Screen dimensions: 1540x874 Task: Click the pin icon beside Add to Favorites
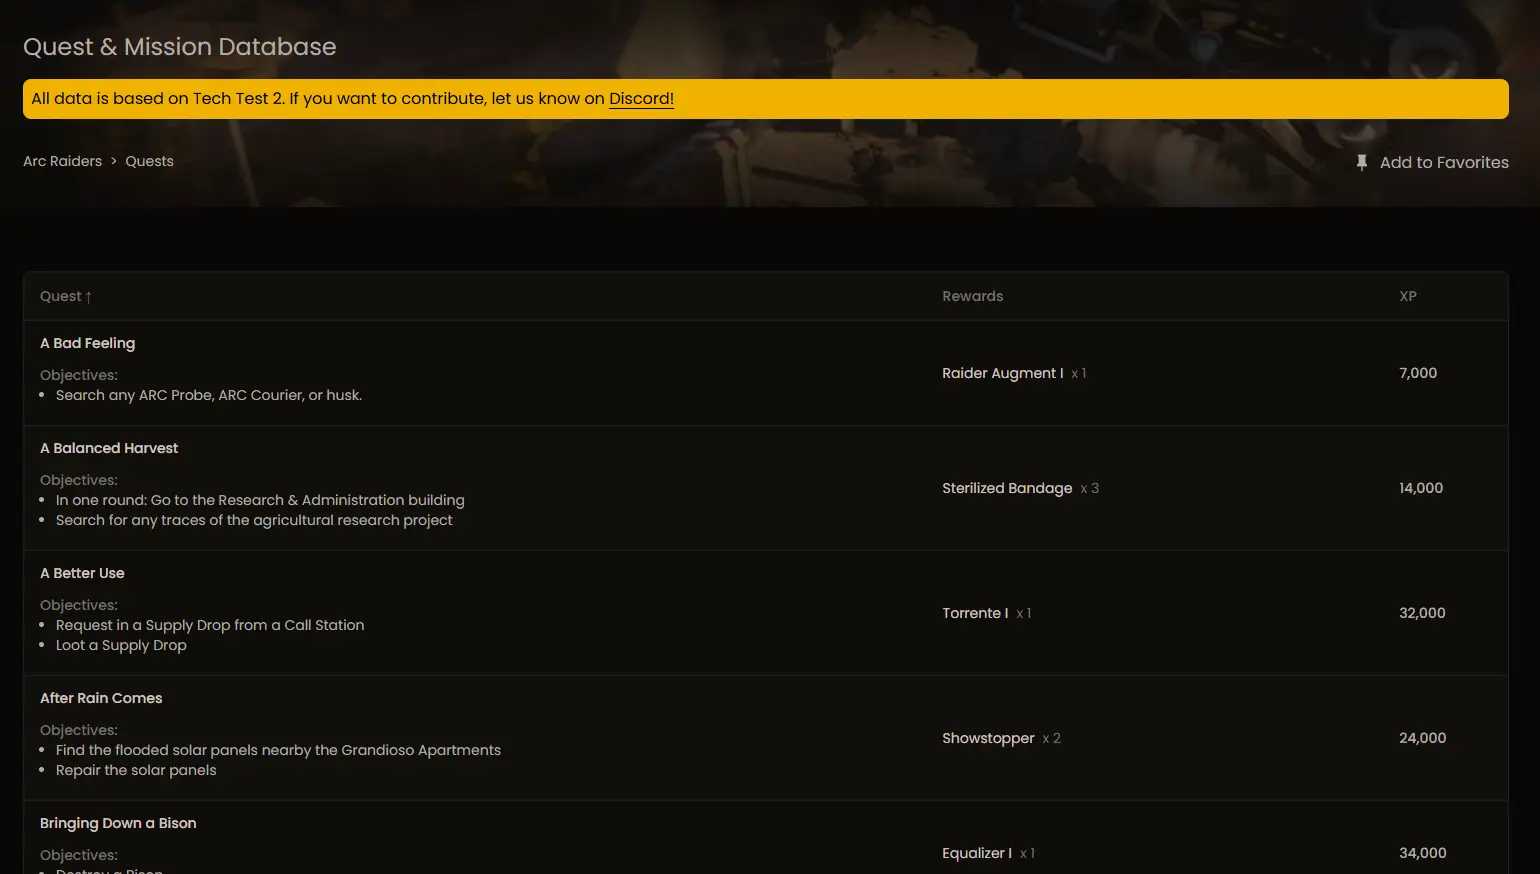click(1361, 162)
